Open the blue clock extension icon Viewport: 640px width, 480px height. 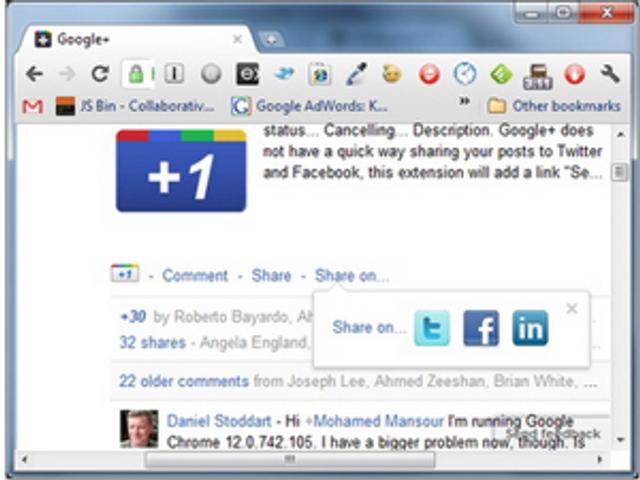pos(465,74)
